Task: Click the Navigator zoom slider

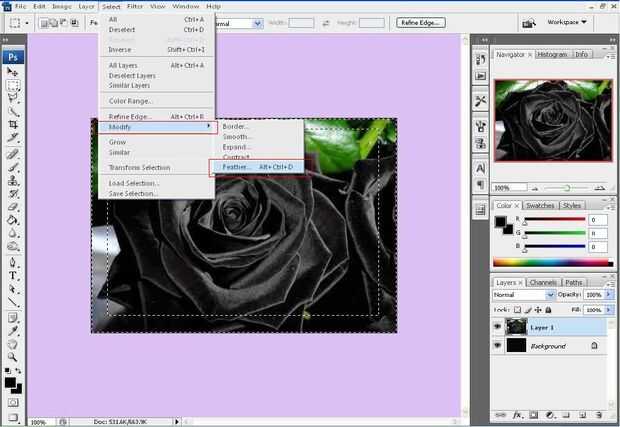Action: pyautogui.click(x=568, y=187)
